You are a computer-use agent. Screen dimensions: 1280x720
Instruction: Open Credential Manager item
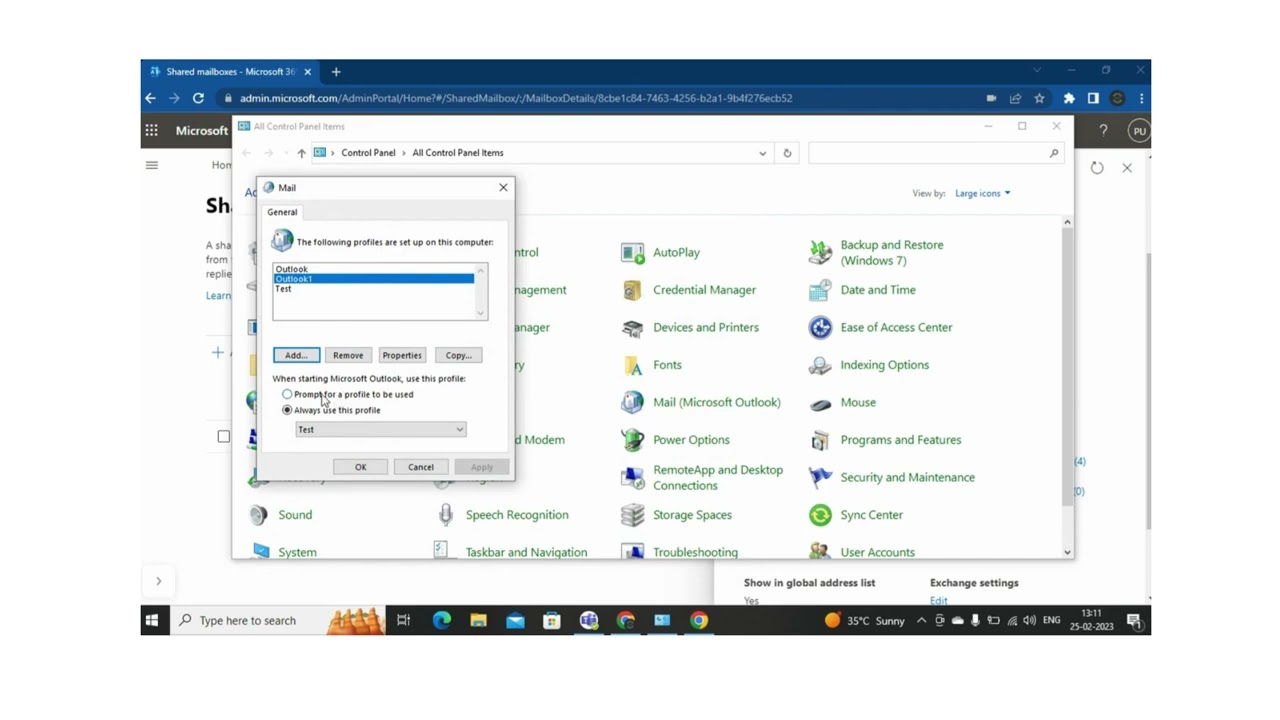688,290
